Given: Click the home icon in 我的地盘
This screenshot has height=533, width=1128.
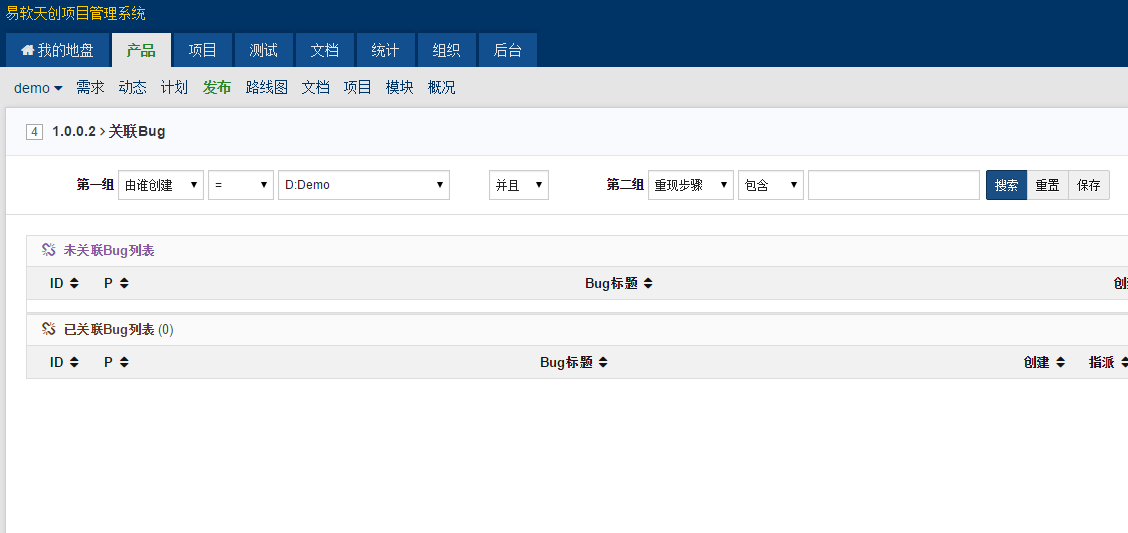Looking at the screenshot, I should (x=28, y=50).
